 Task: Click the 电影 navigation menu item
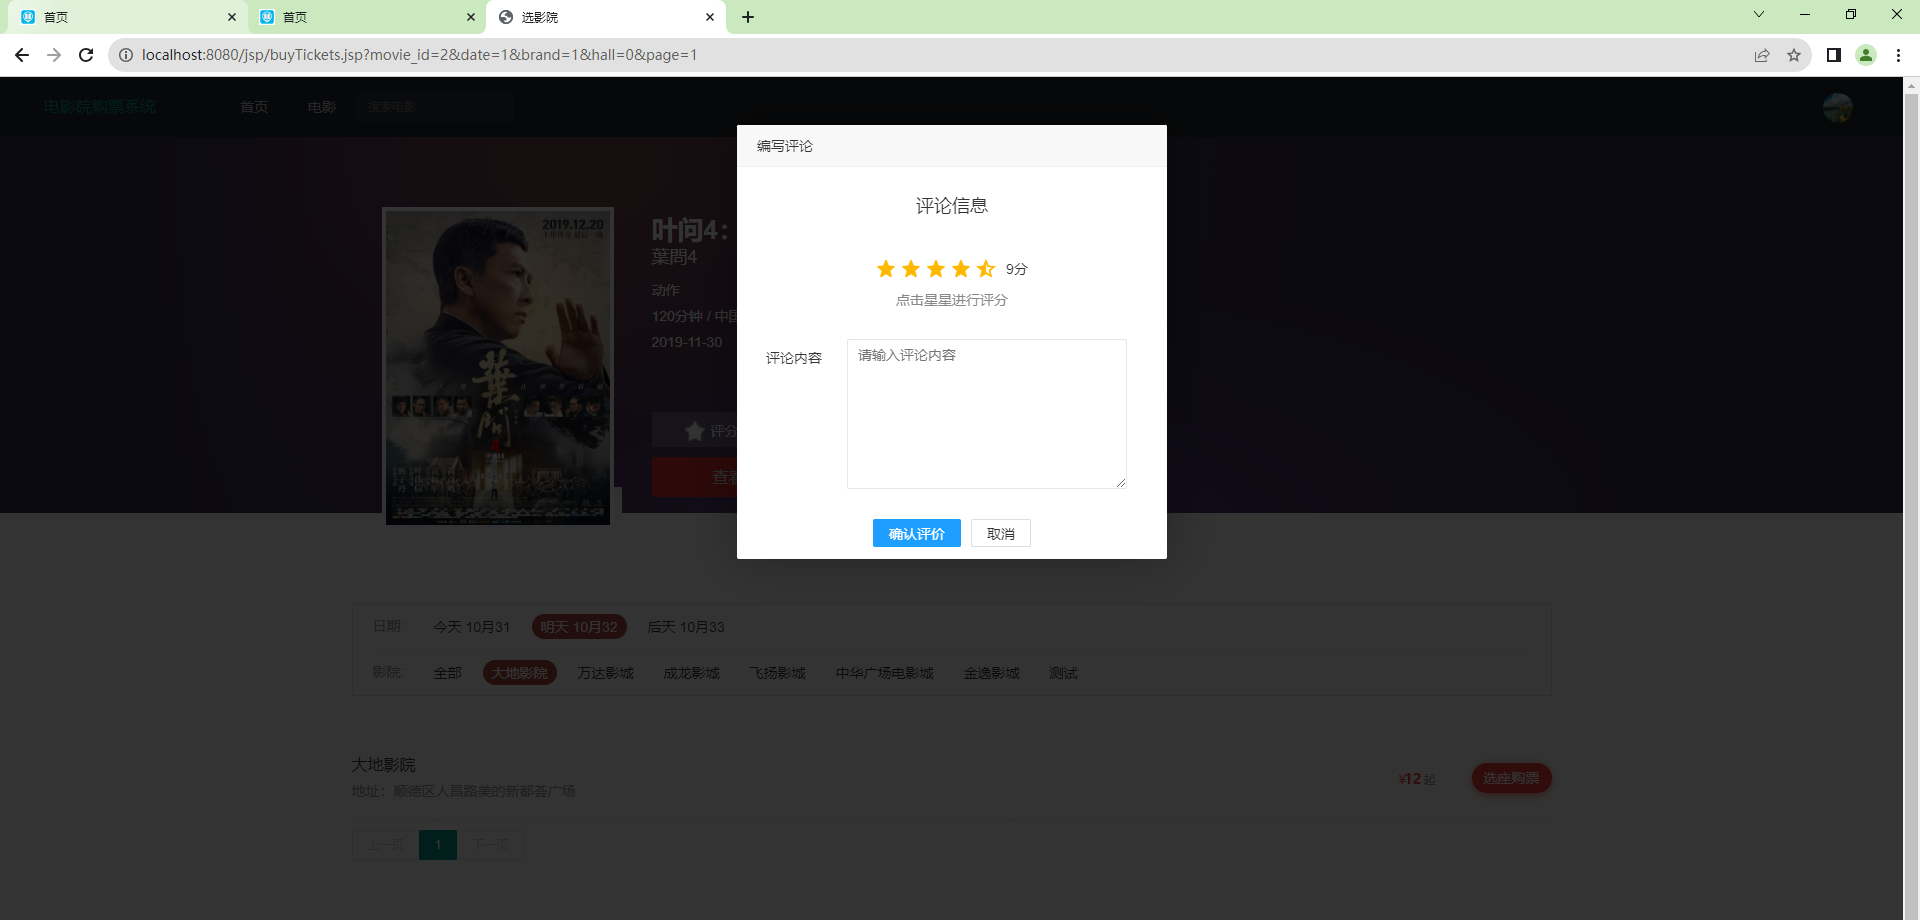pos(322,107)
